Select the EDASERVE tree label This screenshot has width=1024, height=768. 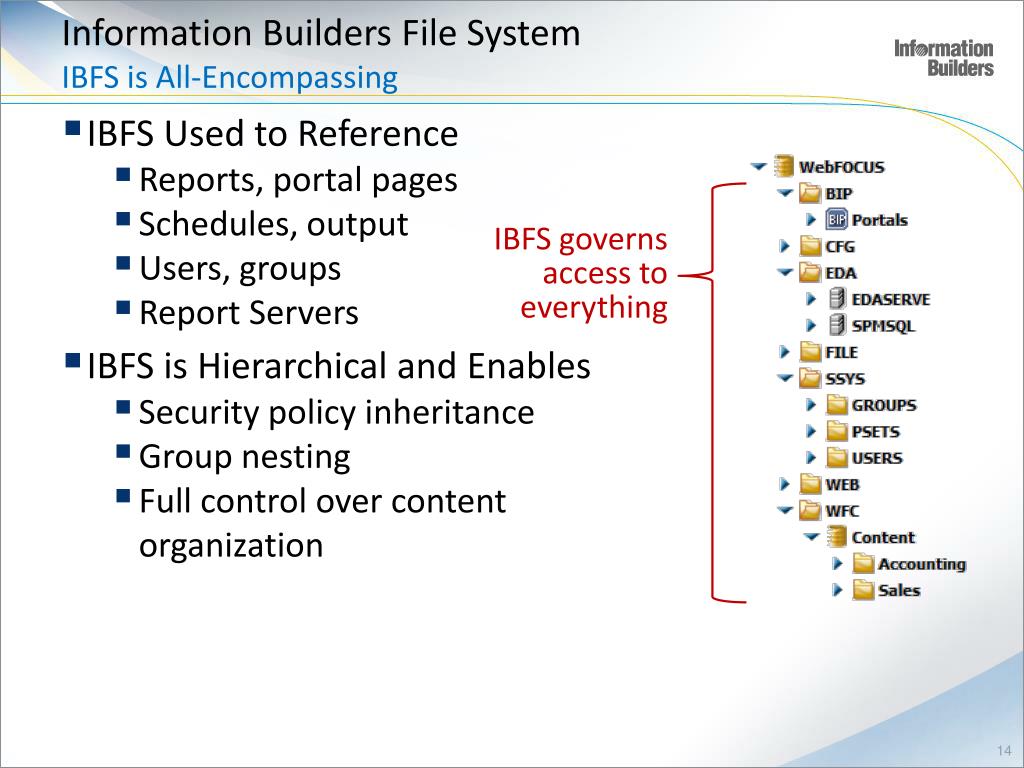891,300
